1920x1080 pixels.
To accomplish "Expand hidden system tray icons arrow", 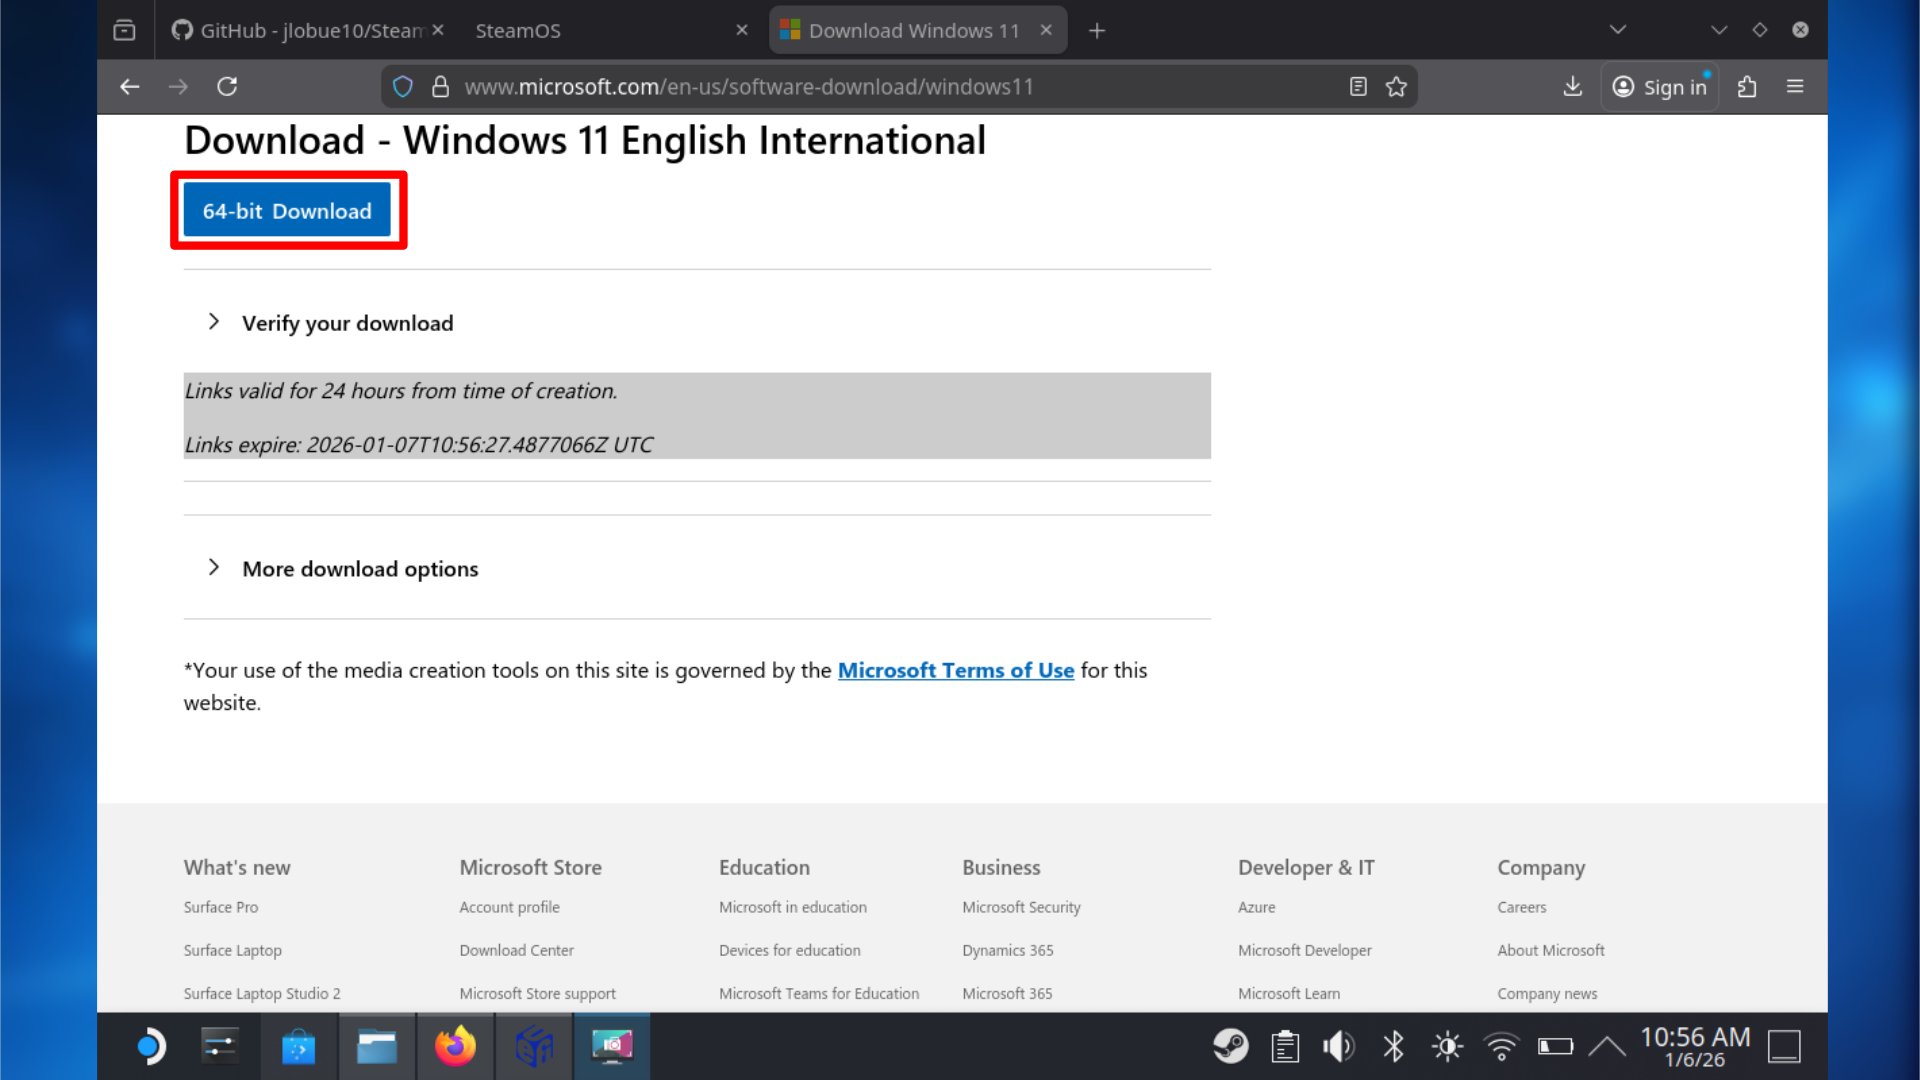I will coord(1606,1047).
